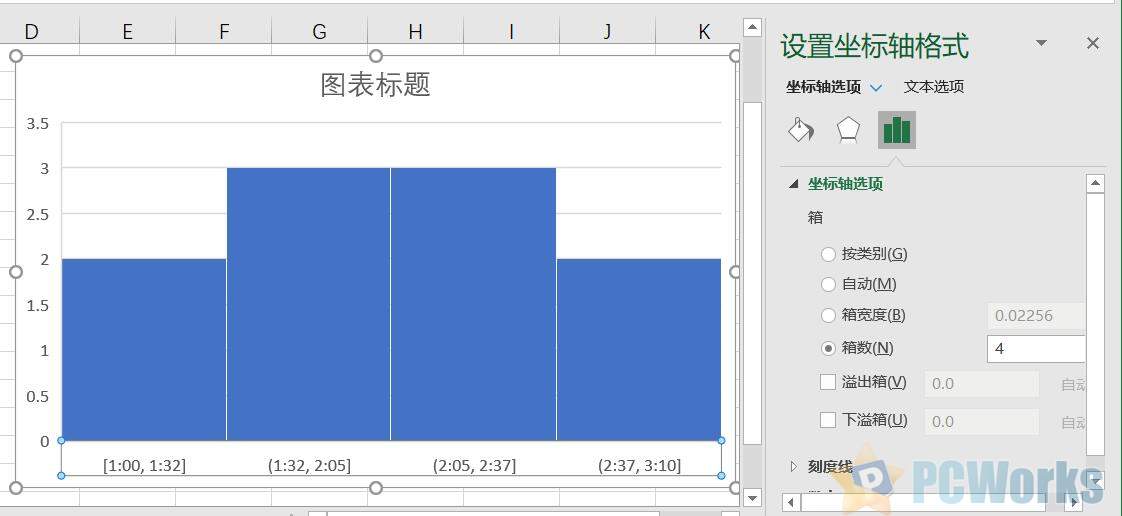Click the (2:37, 3:10] histogram bar

pos(639,350)
